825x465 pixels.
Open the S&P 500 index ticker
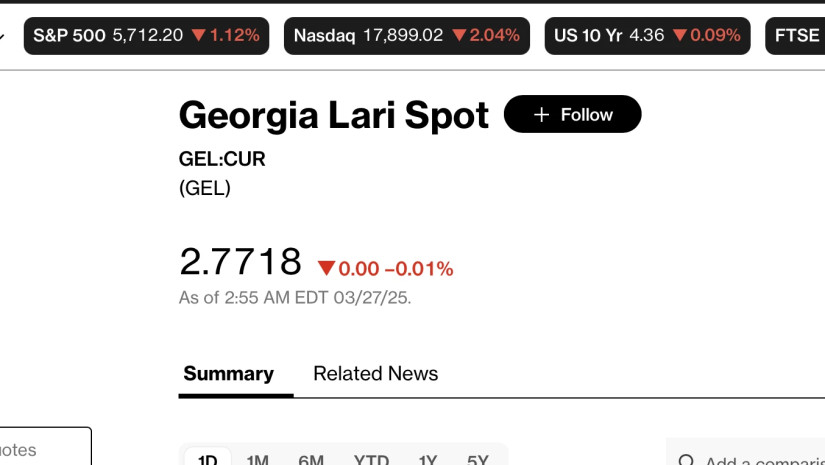pyautogui.click(x=146, y=35)
